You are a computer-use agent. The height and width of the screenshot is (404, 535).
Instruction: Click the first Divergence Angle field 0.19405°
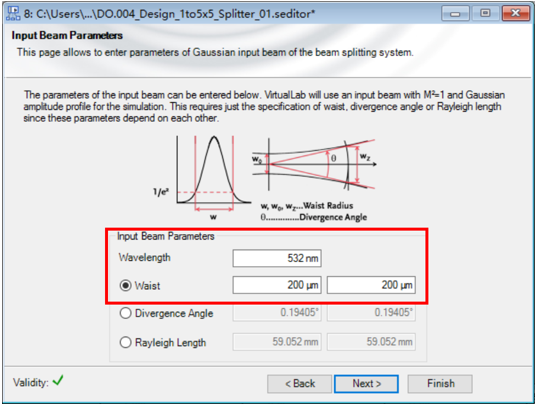coord(277,313)
